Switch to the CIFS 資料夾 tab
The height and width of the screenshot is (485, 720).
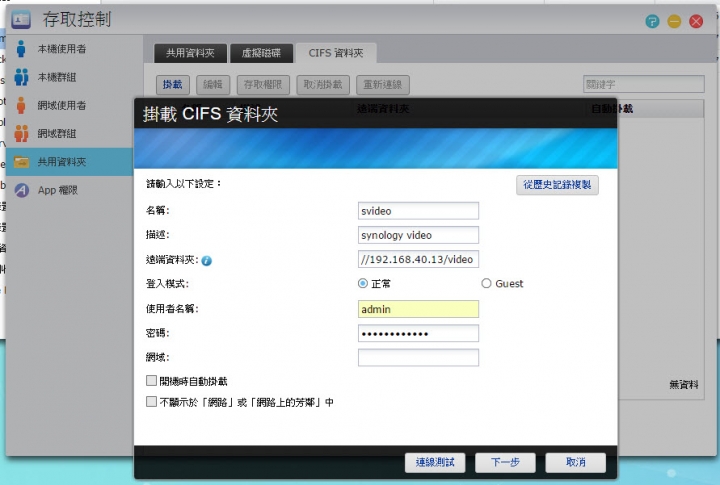pos(336,53)
